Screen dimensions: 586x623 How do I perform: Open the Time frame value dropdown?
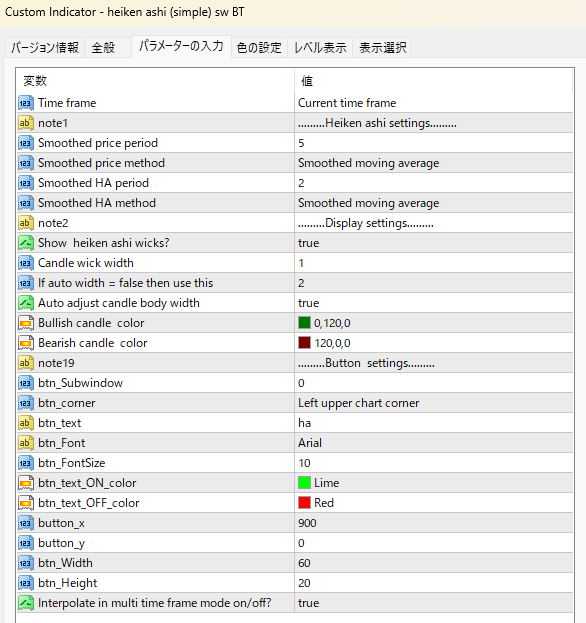[434, 103]
